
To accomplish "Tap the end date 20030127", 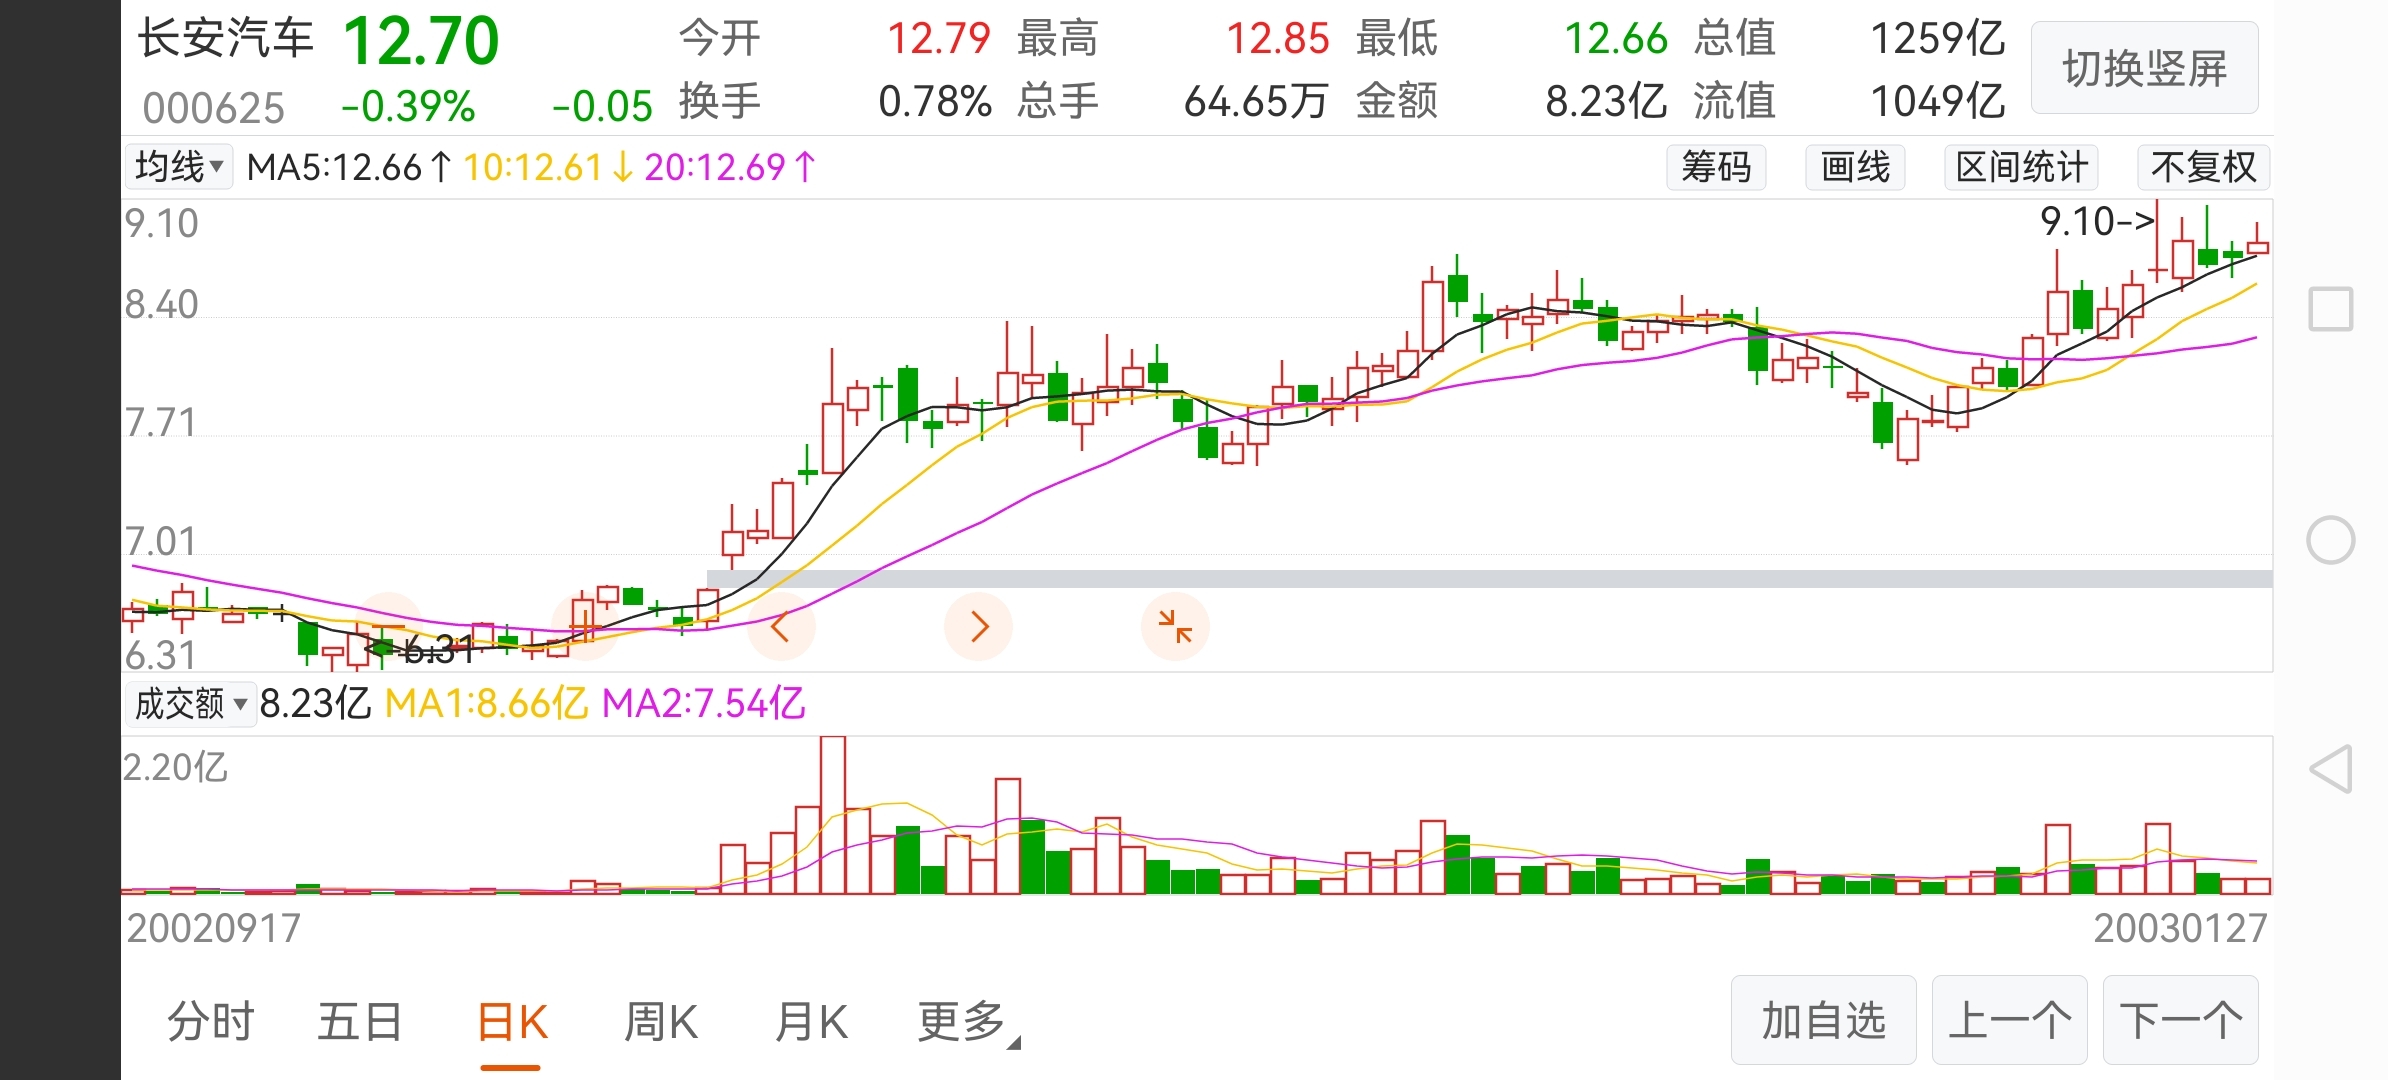I will pyautogui.click(x=2180, y=928).
